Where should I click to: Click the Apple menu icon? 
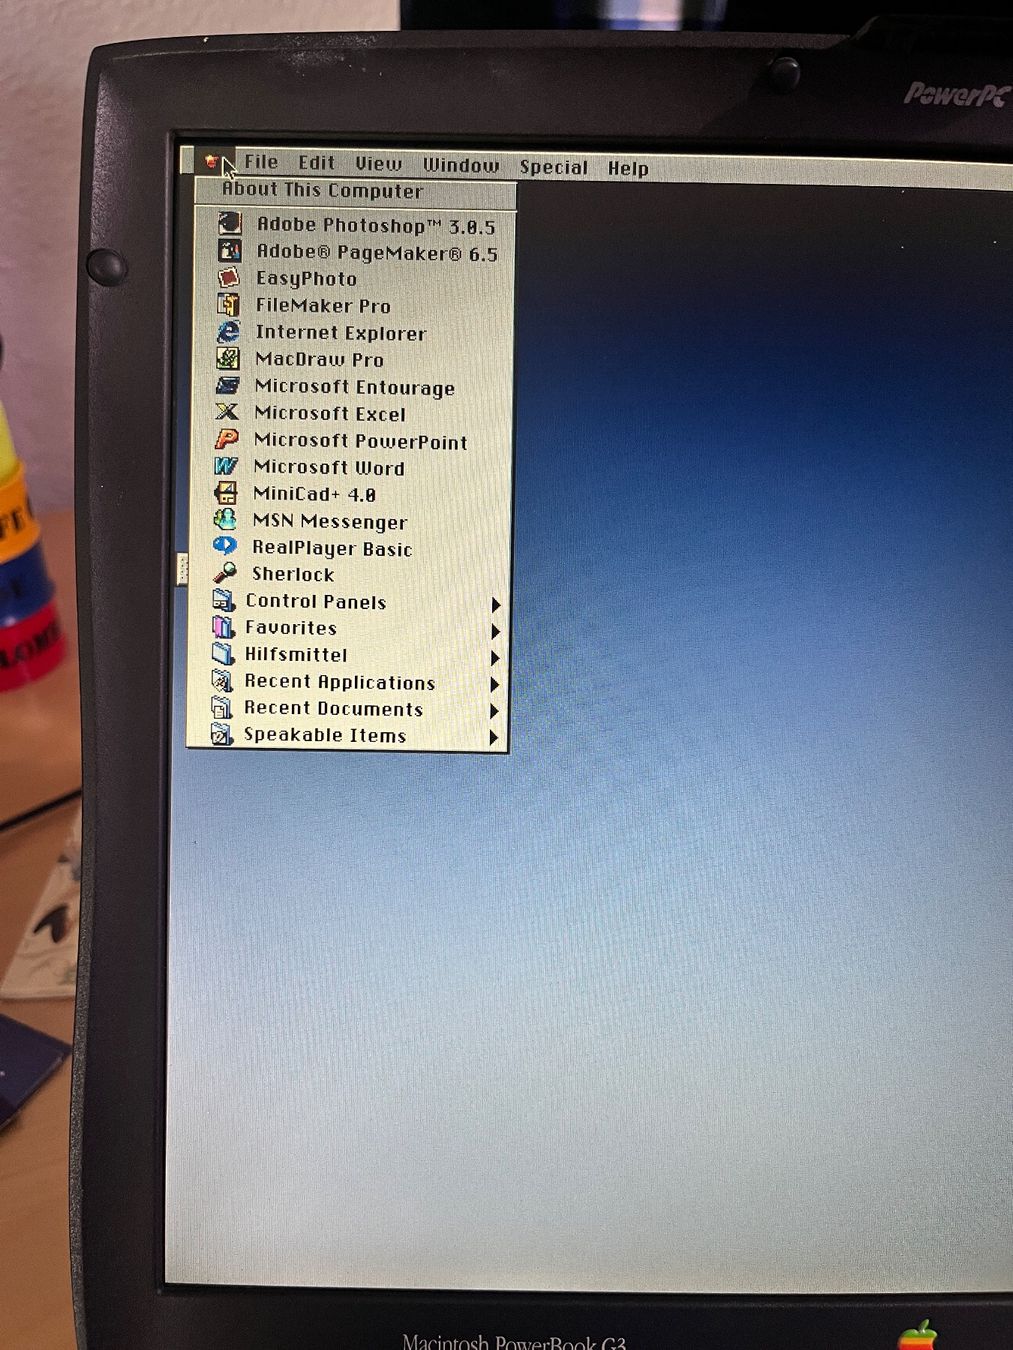[x=211, y=160]
